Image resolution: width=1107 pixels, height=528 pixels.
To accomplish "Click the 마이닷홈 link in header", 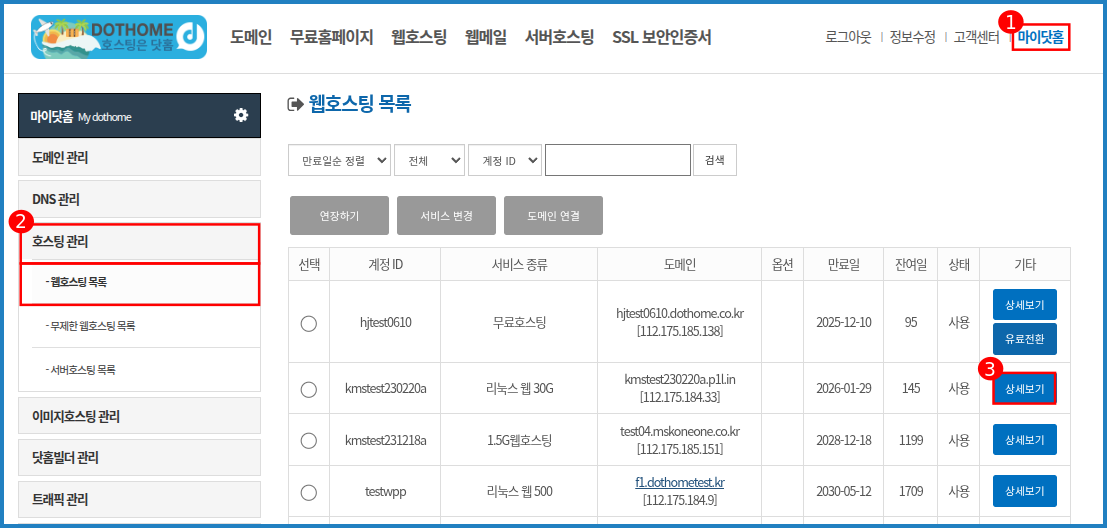I will pos(1041,38).
